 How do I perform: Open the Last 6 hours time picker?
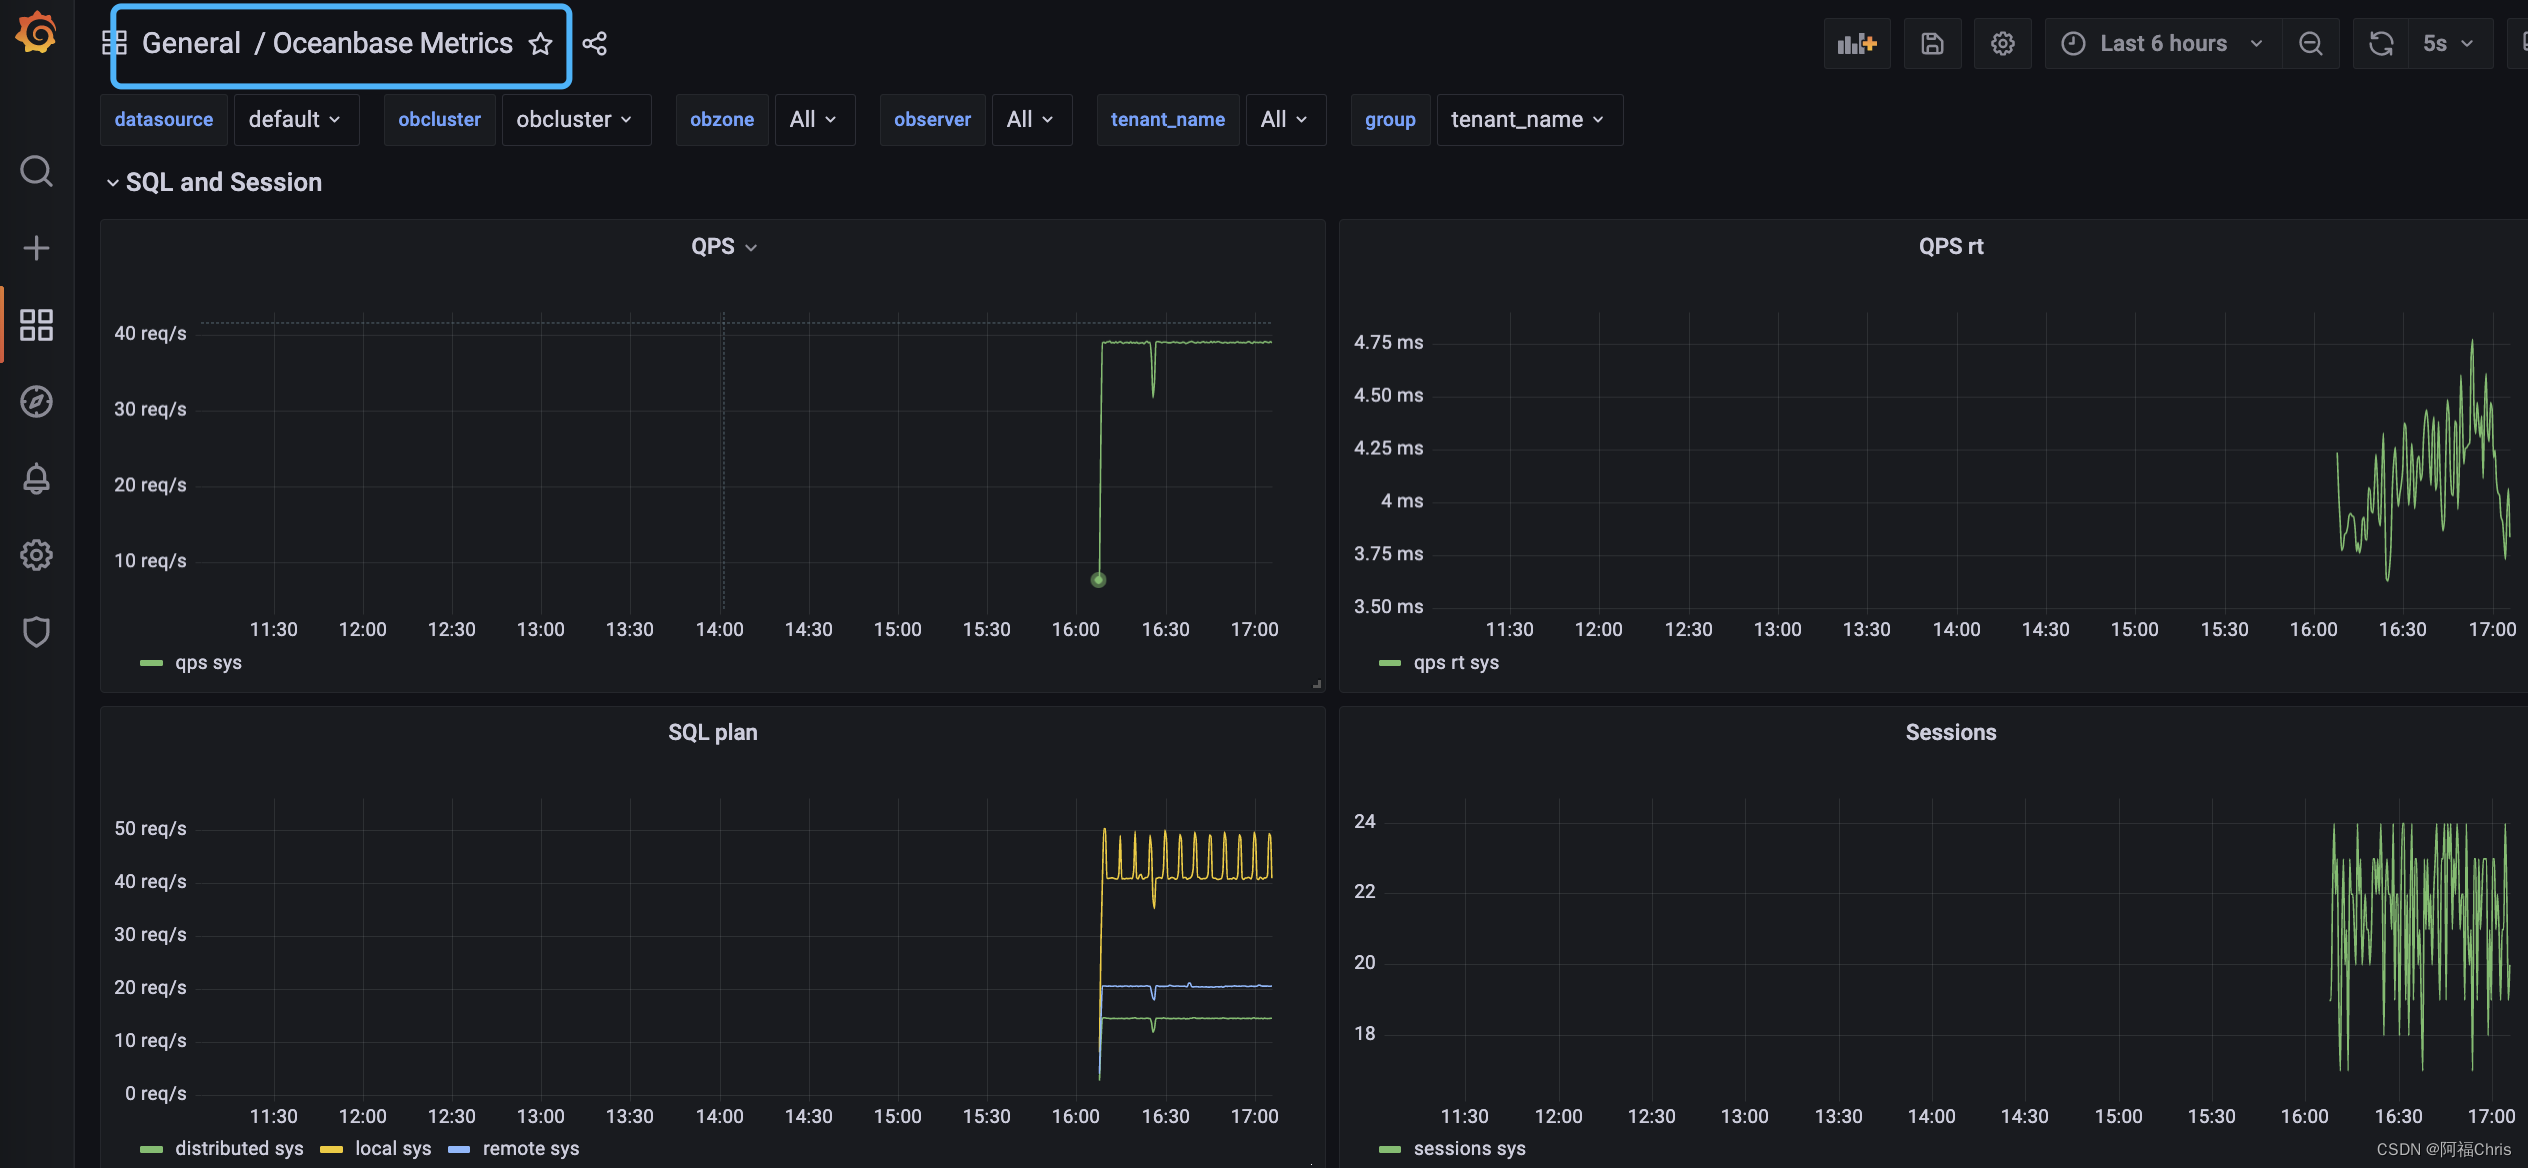(x=2163, y=44)
